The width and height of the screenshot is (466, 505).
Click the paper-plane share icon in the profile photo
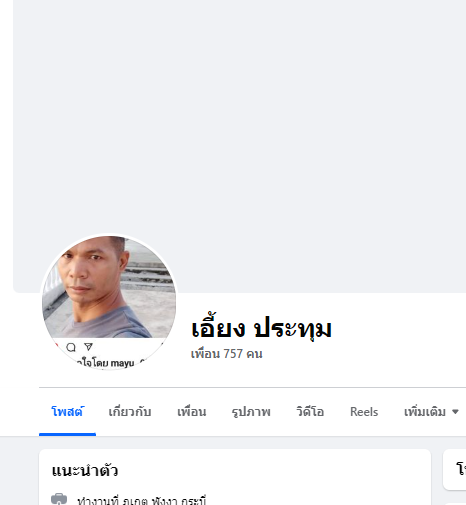click(88, 347)
